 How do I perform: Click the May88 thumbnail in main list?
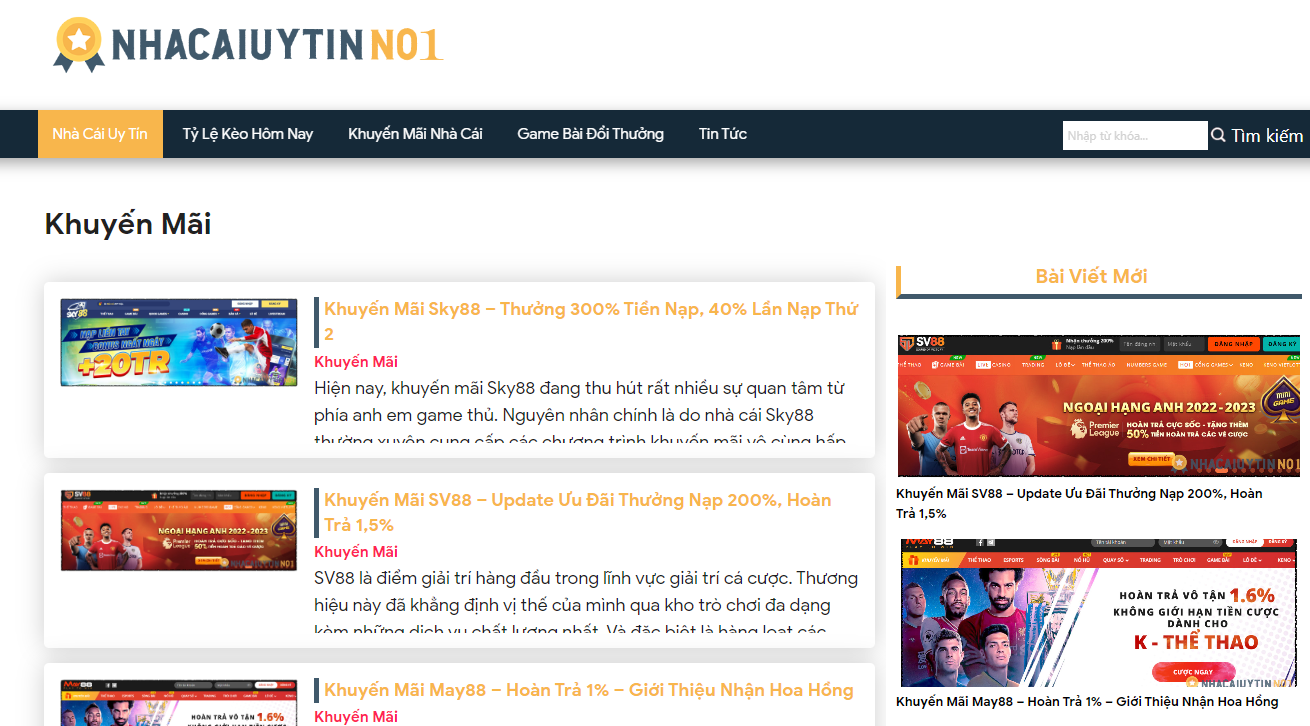[179, 703]
